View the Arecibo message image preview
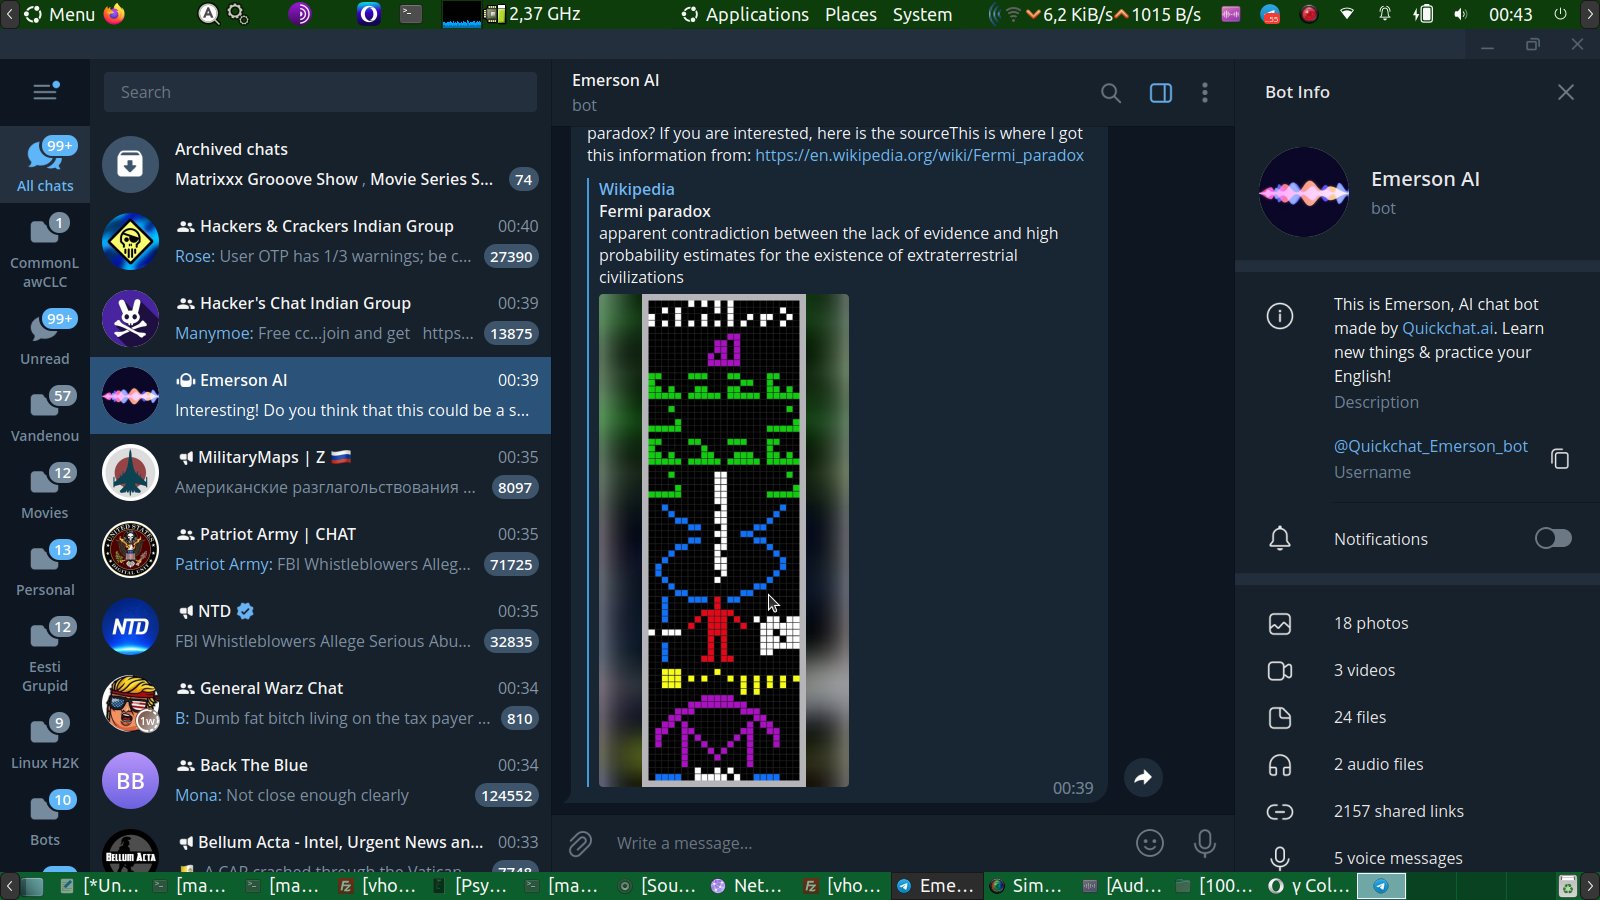The width and height of the screenshot is (1600, 900). pos(724,540)
